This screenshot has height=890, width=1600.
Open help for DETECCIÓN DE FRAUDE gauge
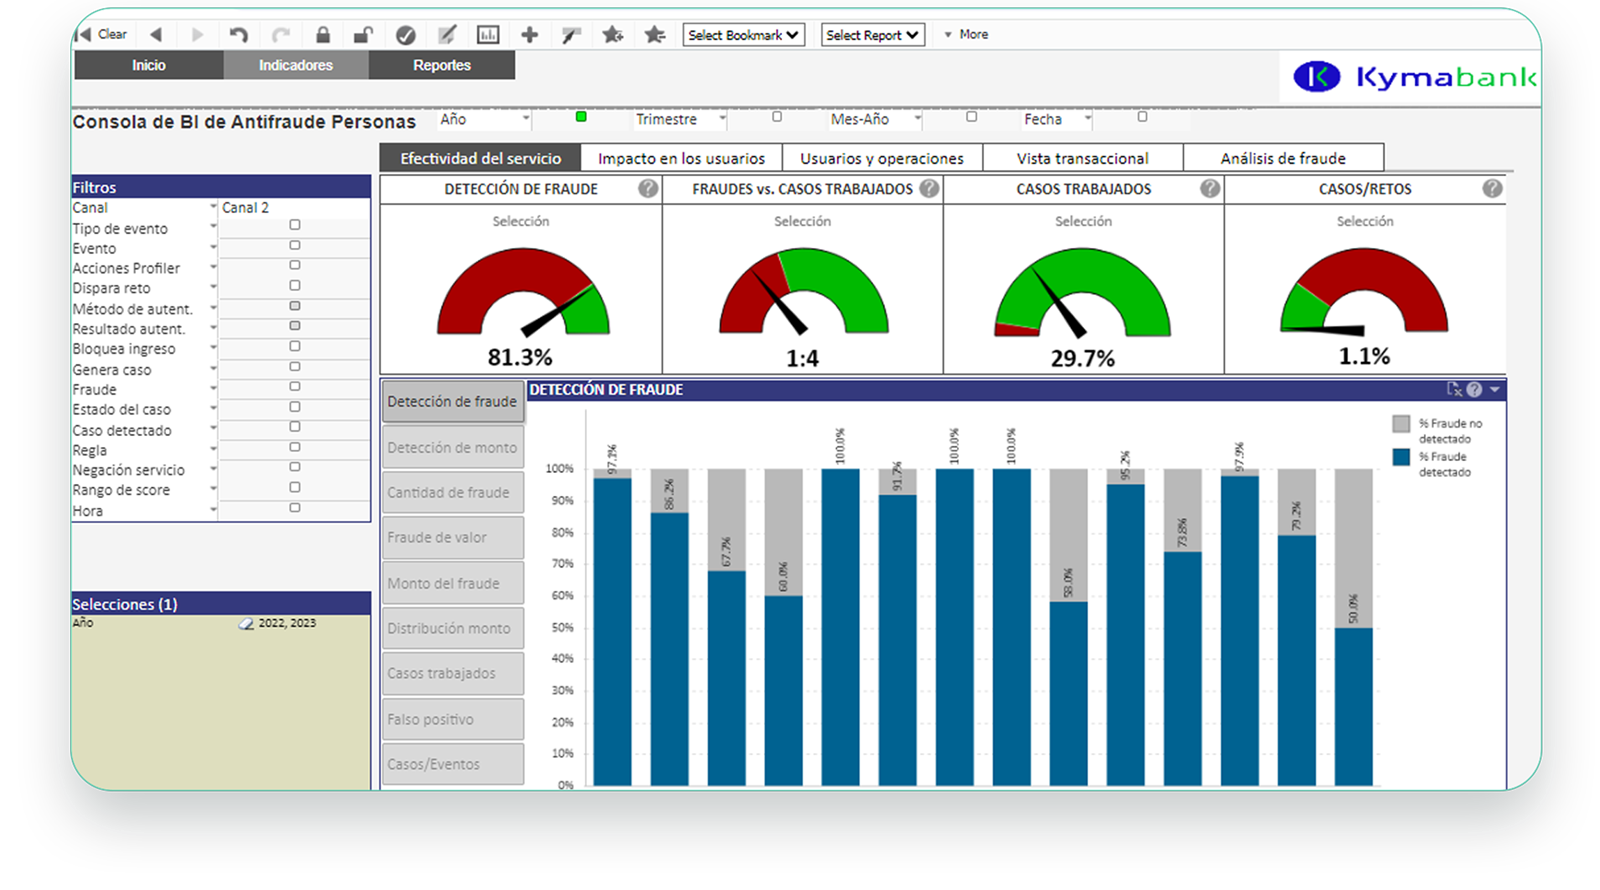click(648, 188)
